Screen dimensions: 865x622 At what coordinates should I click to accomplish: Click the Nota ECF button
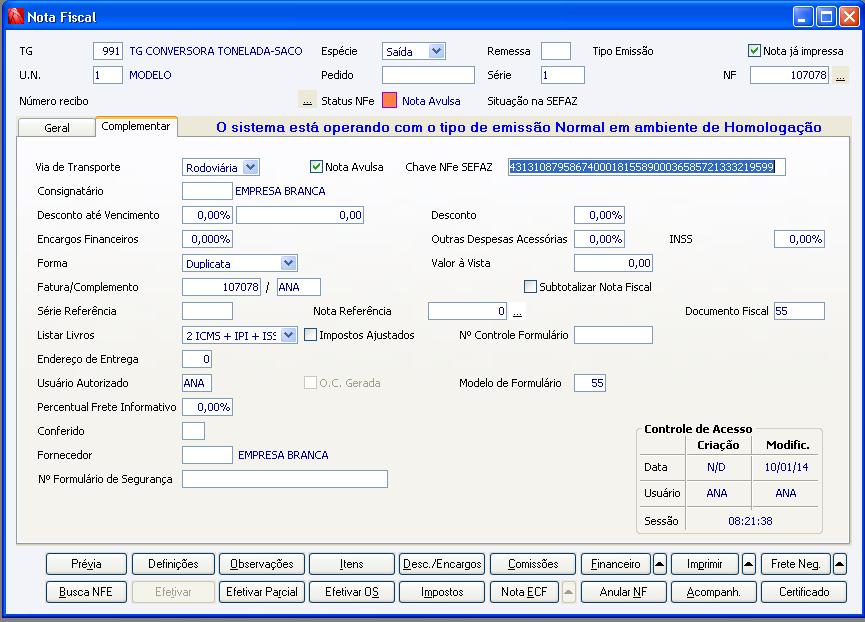coord(524,592)
